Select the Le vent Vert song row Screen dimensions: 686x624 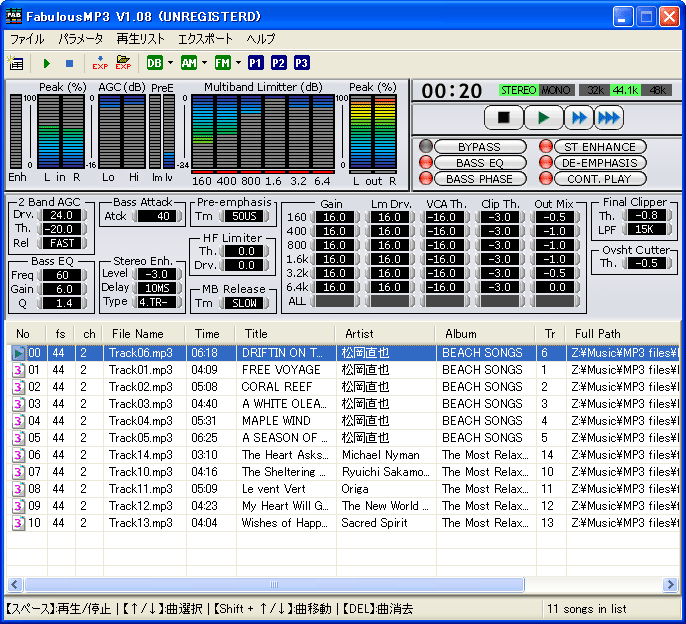click(x=344, y=489)
